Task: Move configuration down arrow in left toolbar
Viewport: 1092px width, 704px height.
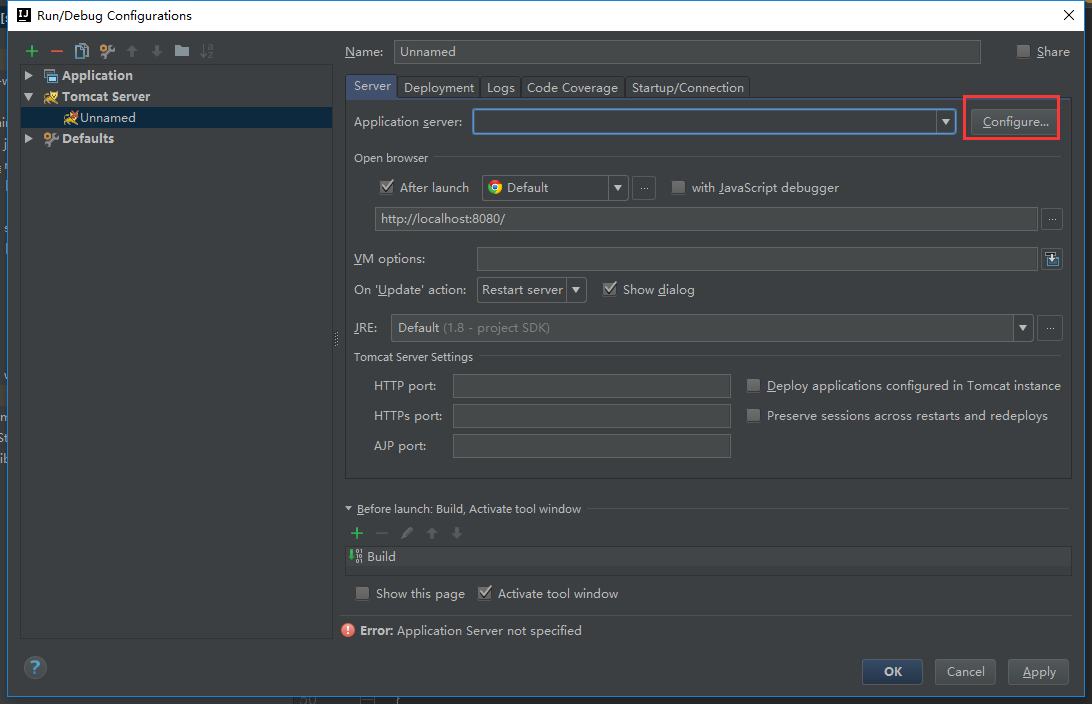Action: [x=157, y=51]
